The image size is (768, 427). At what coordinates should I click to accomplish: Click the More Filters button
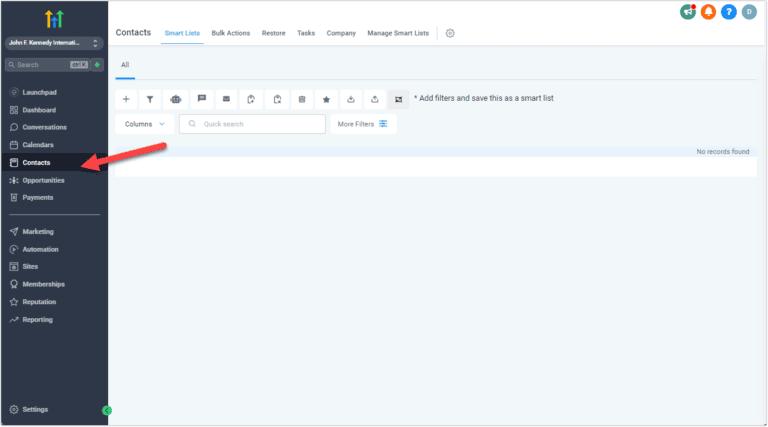(363, 124)
